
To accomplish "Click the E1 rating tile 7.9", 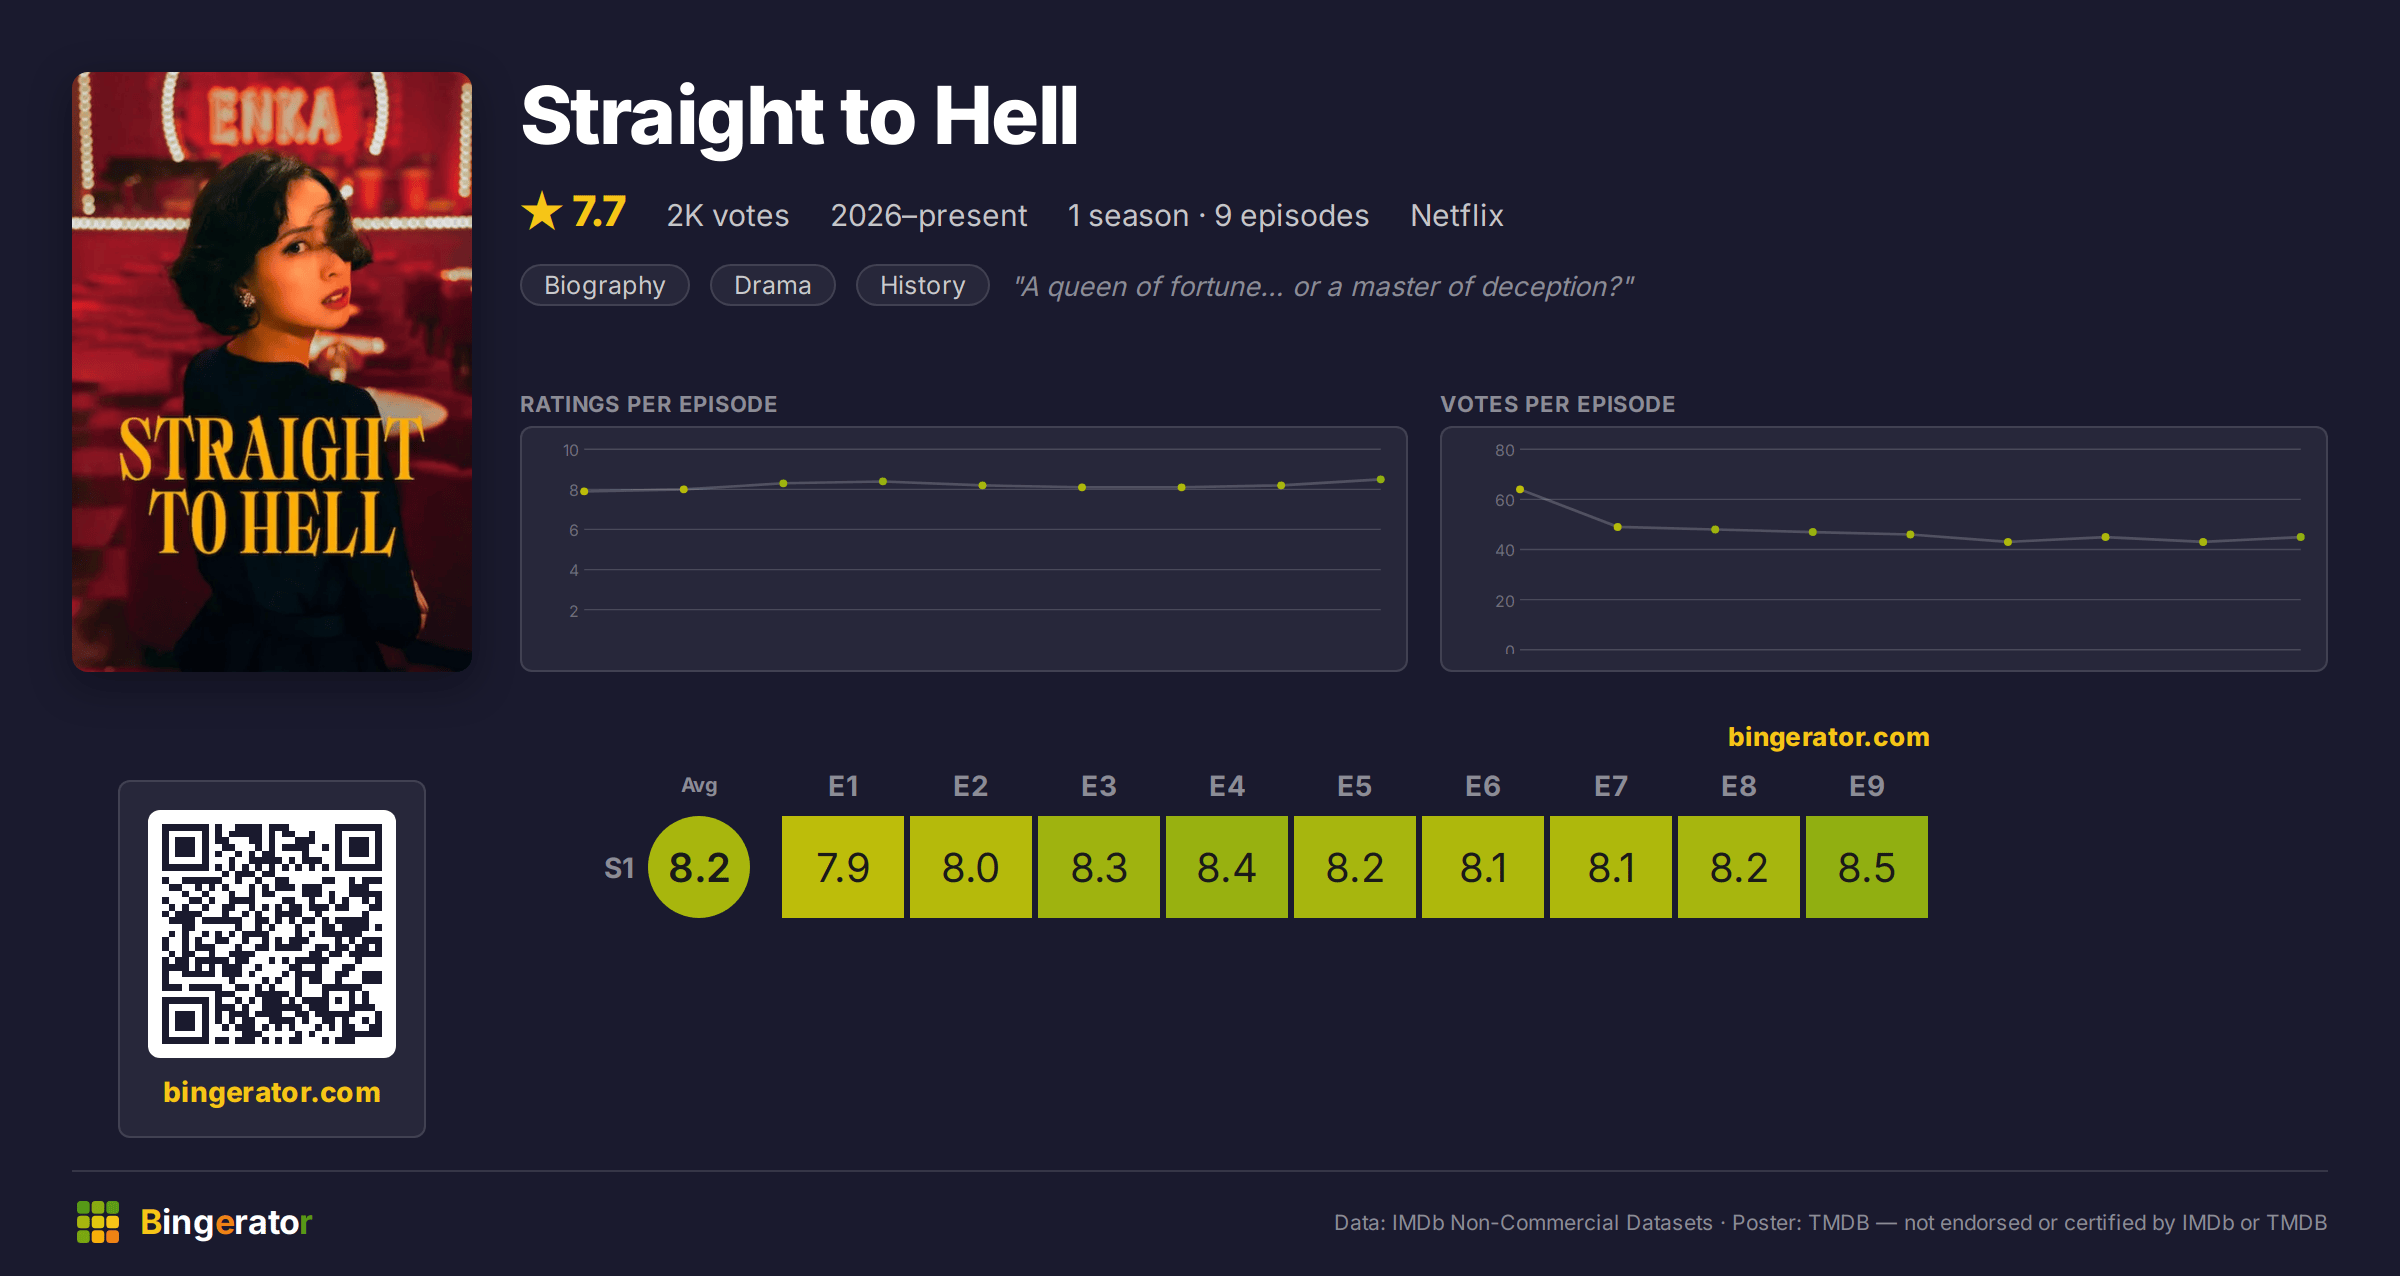I will [843, 867].
